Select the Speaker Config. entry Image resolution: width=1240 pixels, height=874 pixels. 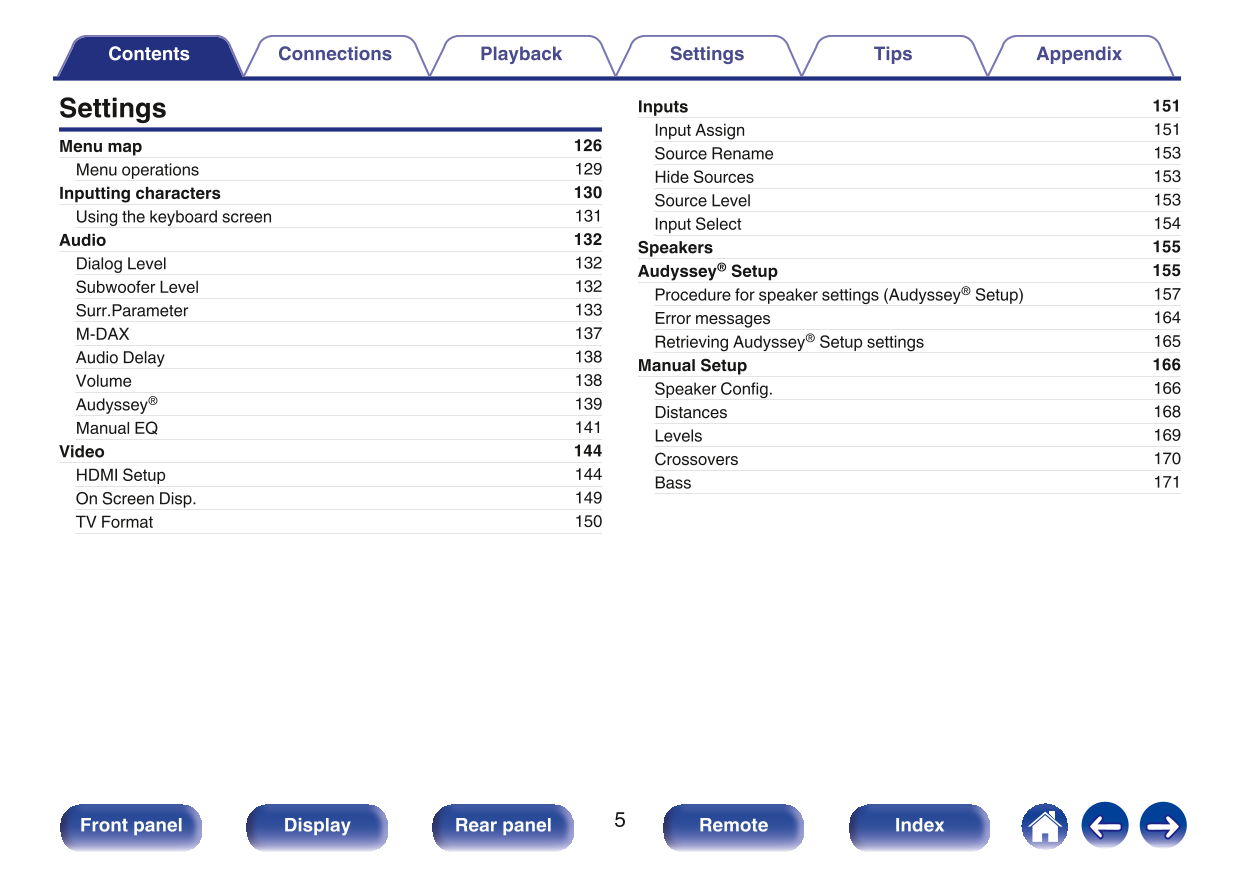click(x=713, y=389)
